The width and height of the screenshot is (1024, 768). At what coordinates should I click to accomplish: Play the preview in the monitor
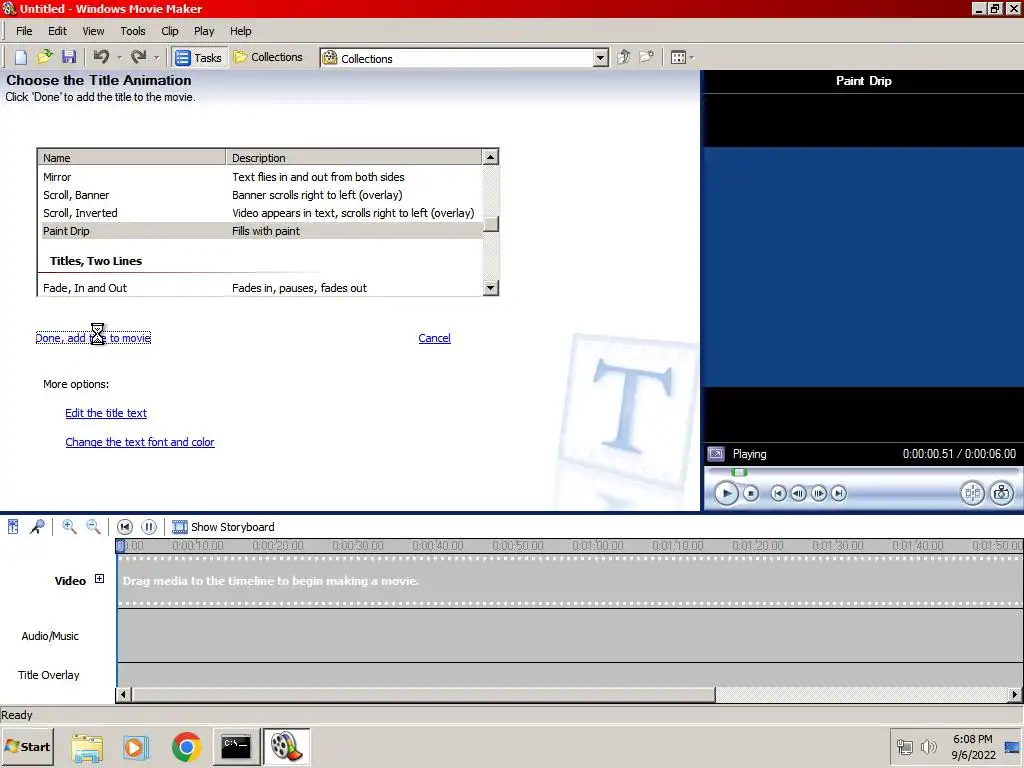726,493
